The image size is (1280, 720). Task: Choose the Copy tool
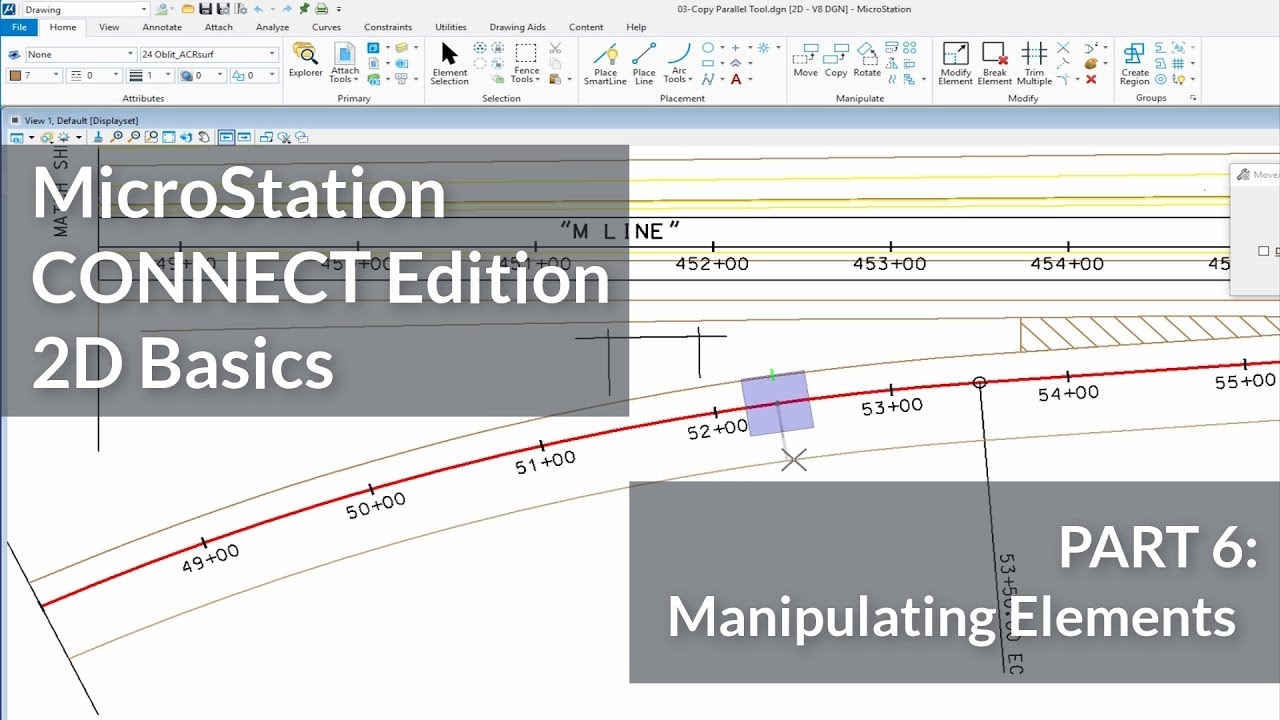click(x=836, y=60)
